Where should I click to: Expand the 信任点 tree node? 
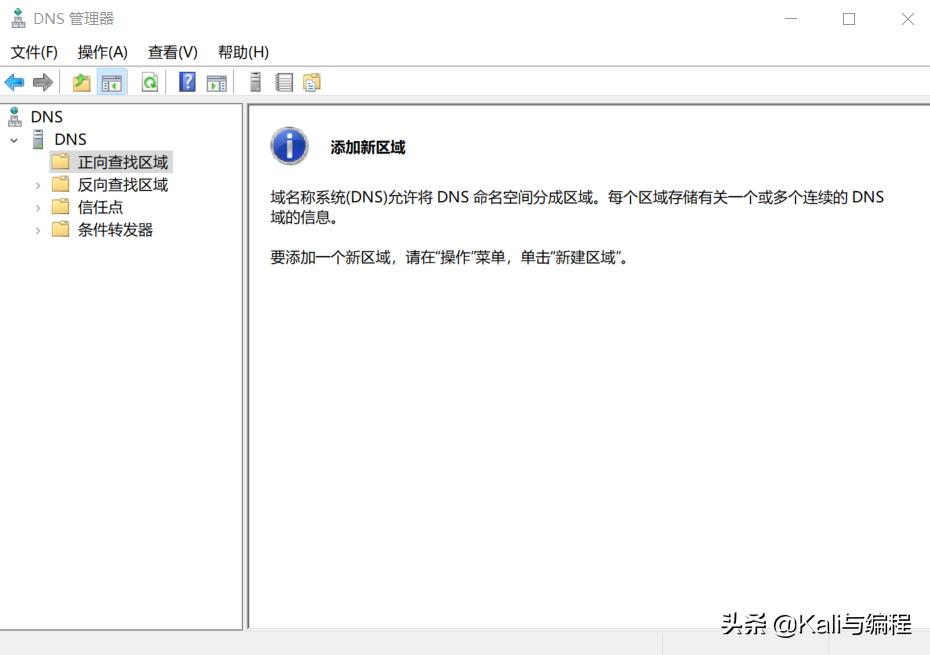37,207
